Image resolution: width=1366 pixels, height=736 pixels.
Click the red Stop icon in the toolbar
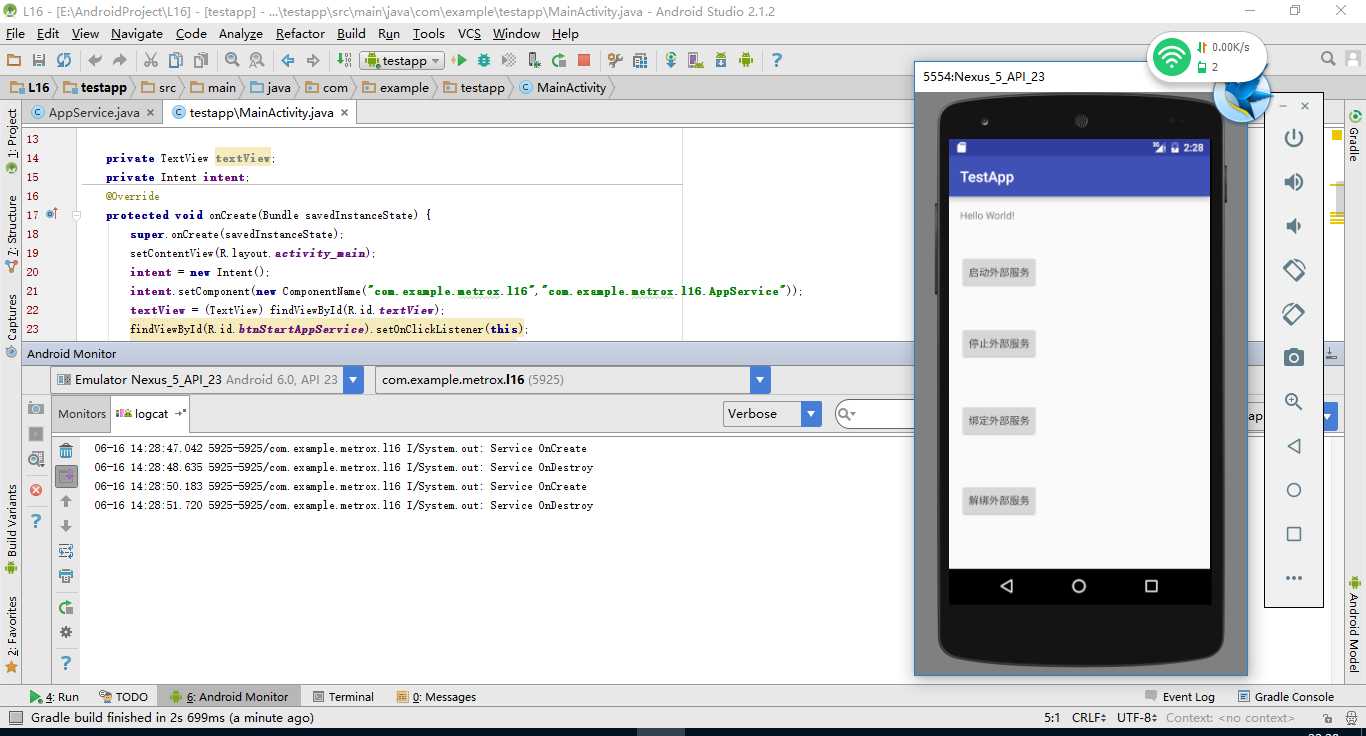[x=584, y=60]
